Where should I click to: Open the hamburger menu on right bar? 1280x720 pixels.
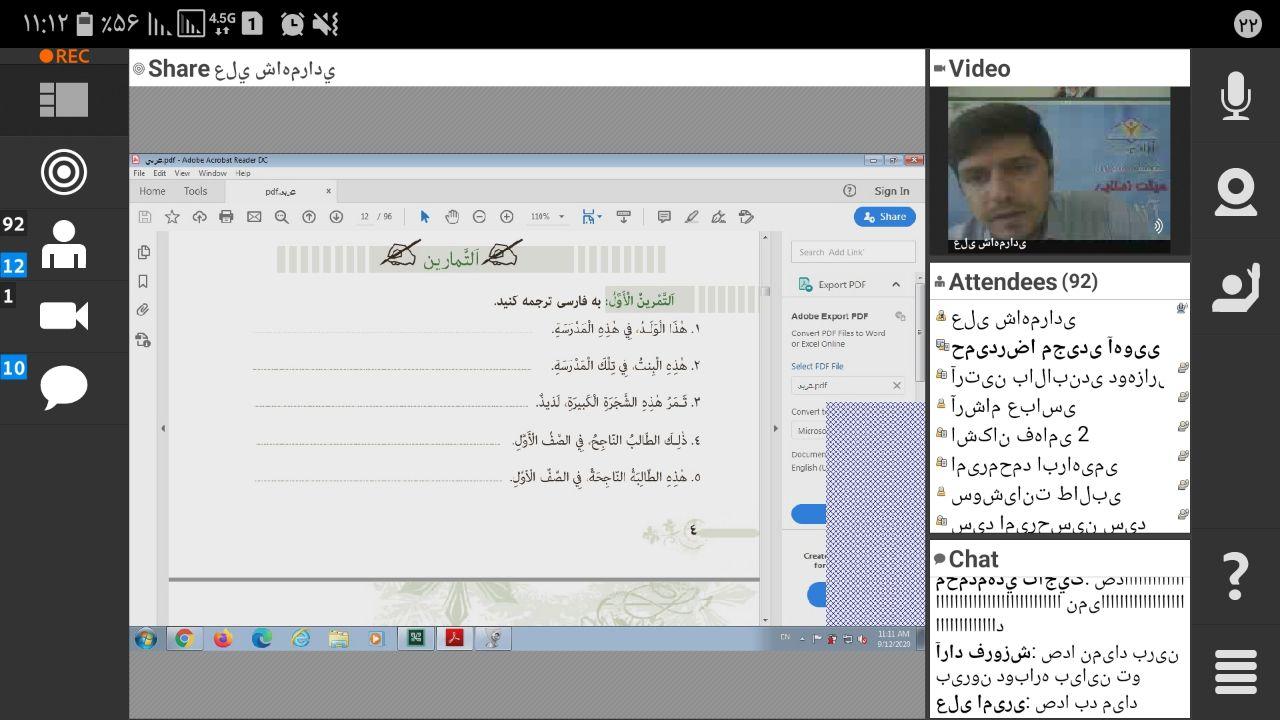pyautogui.click(x=1236, y=672)
